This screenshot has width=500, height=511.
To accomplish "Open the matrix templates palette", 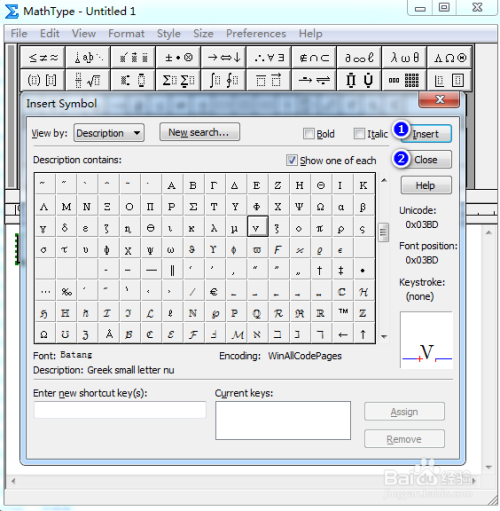I will pyautogui.click(x=404, y=80).
